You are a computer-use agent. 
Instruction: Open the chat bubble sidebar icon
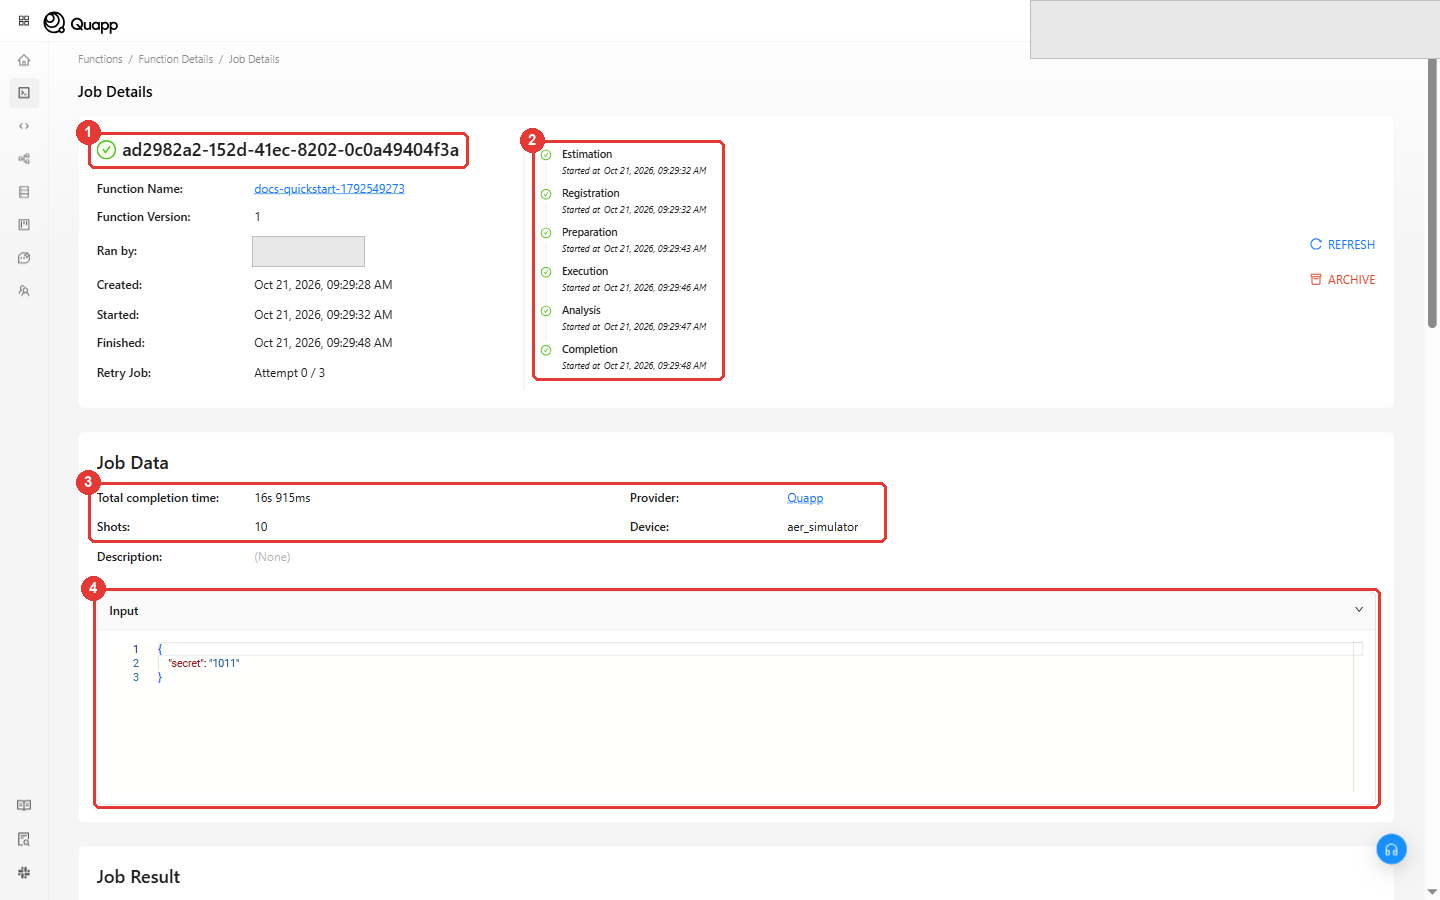click(x=24, y=258)
